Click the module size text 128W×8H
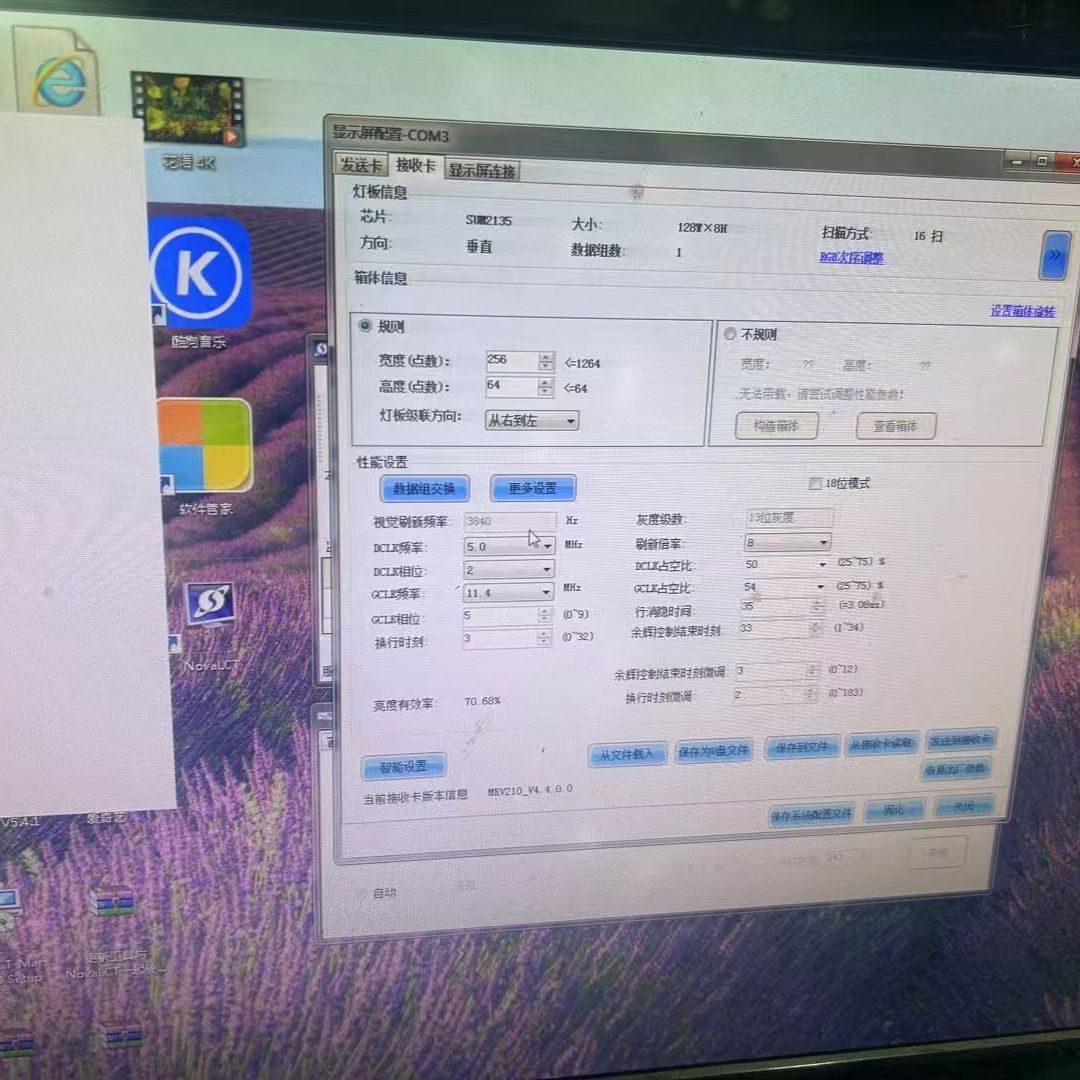Viewport: 1080px width, 1080px height. (x=702, y=227)
